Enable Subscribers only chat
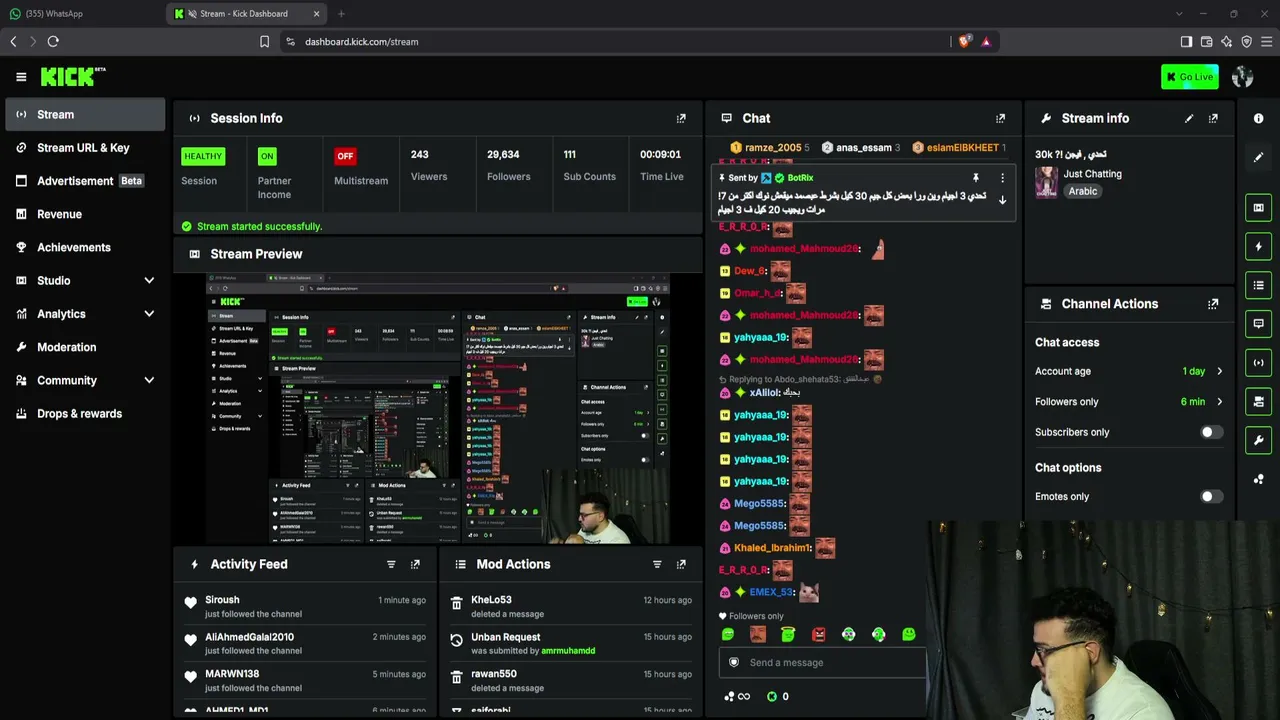1280x720 pixels. pyautogui.click(x=1211, y=432)
